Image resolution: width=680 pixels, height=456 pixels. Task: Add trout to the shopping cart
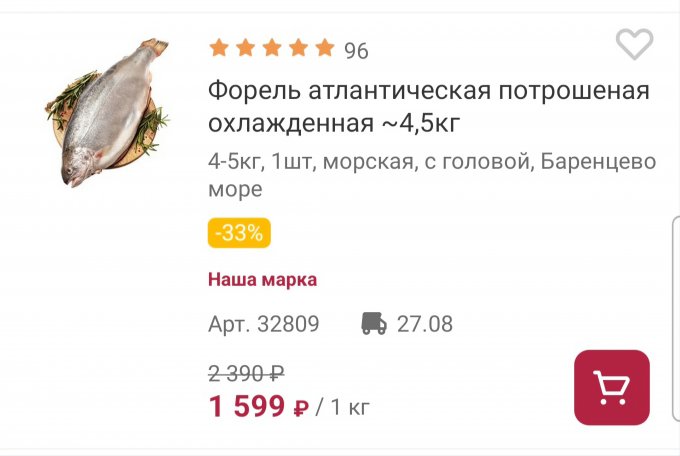(x=611, y=387)
